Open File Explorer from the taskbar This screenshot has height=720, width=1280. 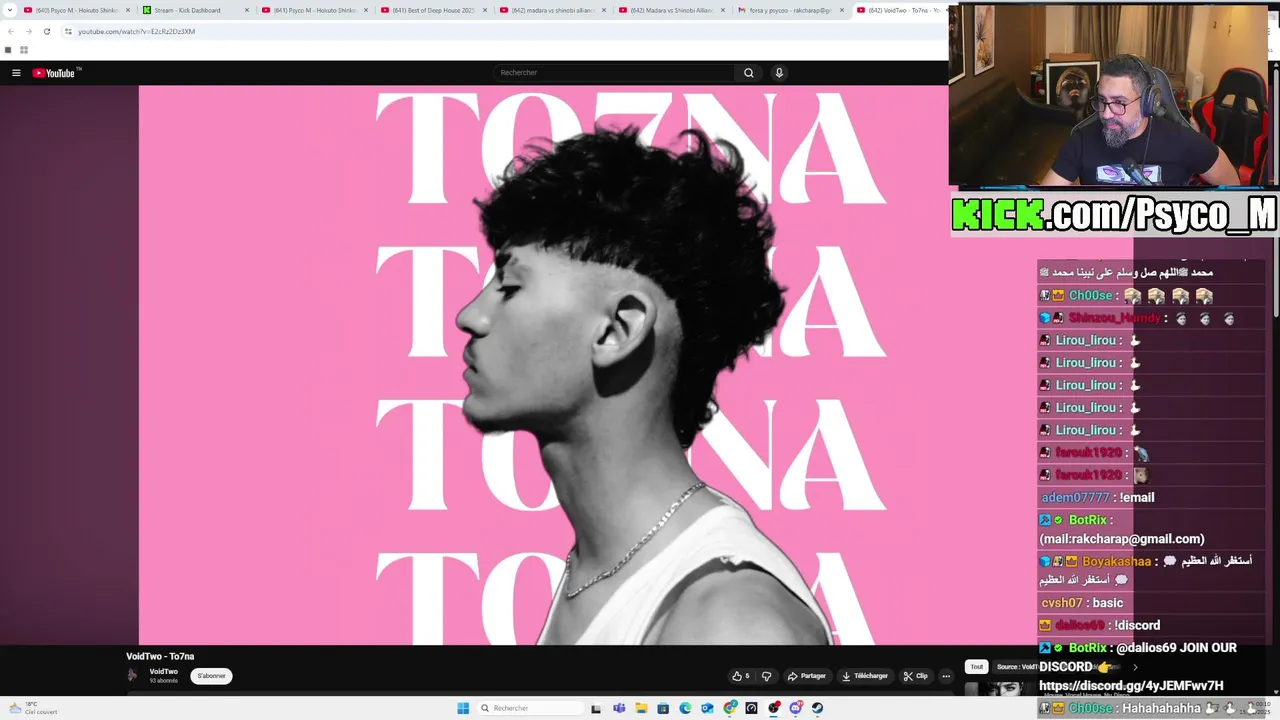[x=641, y=708]
